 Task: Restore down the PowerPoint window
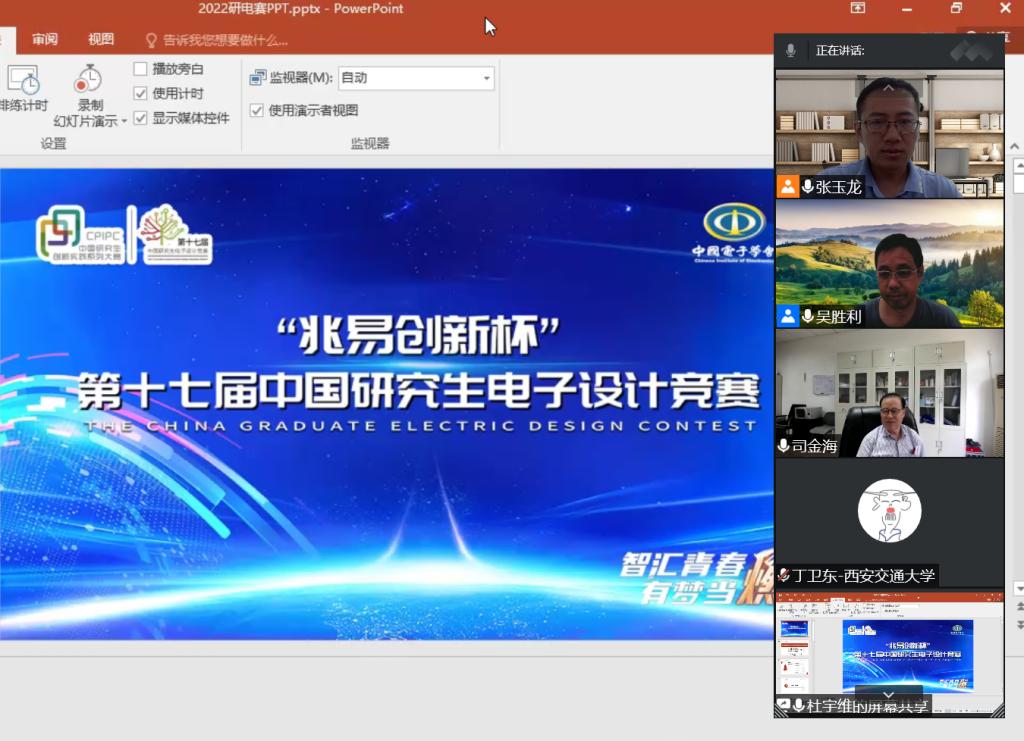click(x=956, y=8)
